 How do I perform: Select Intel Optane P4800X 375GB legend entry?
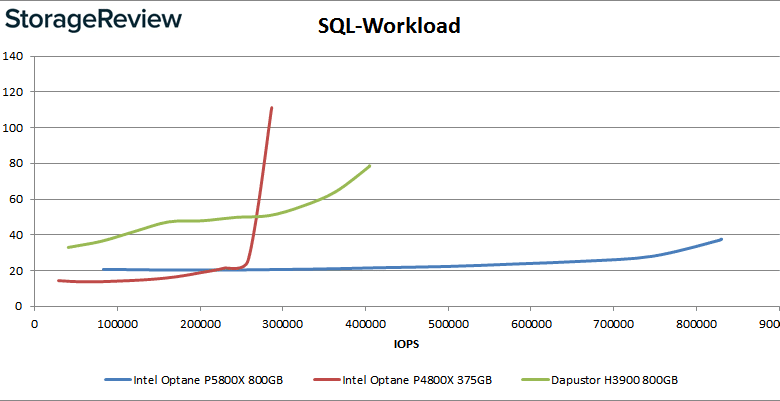click(403, 381)
